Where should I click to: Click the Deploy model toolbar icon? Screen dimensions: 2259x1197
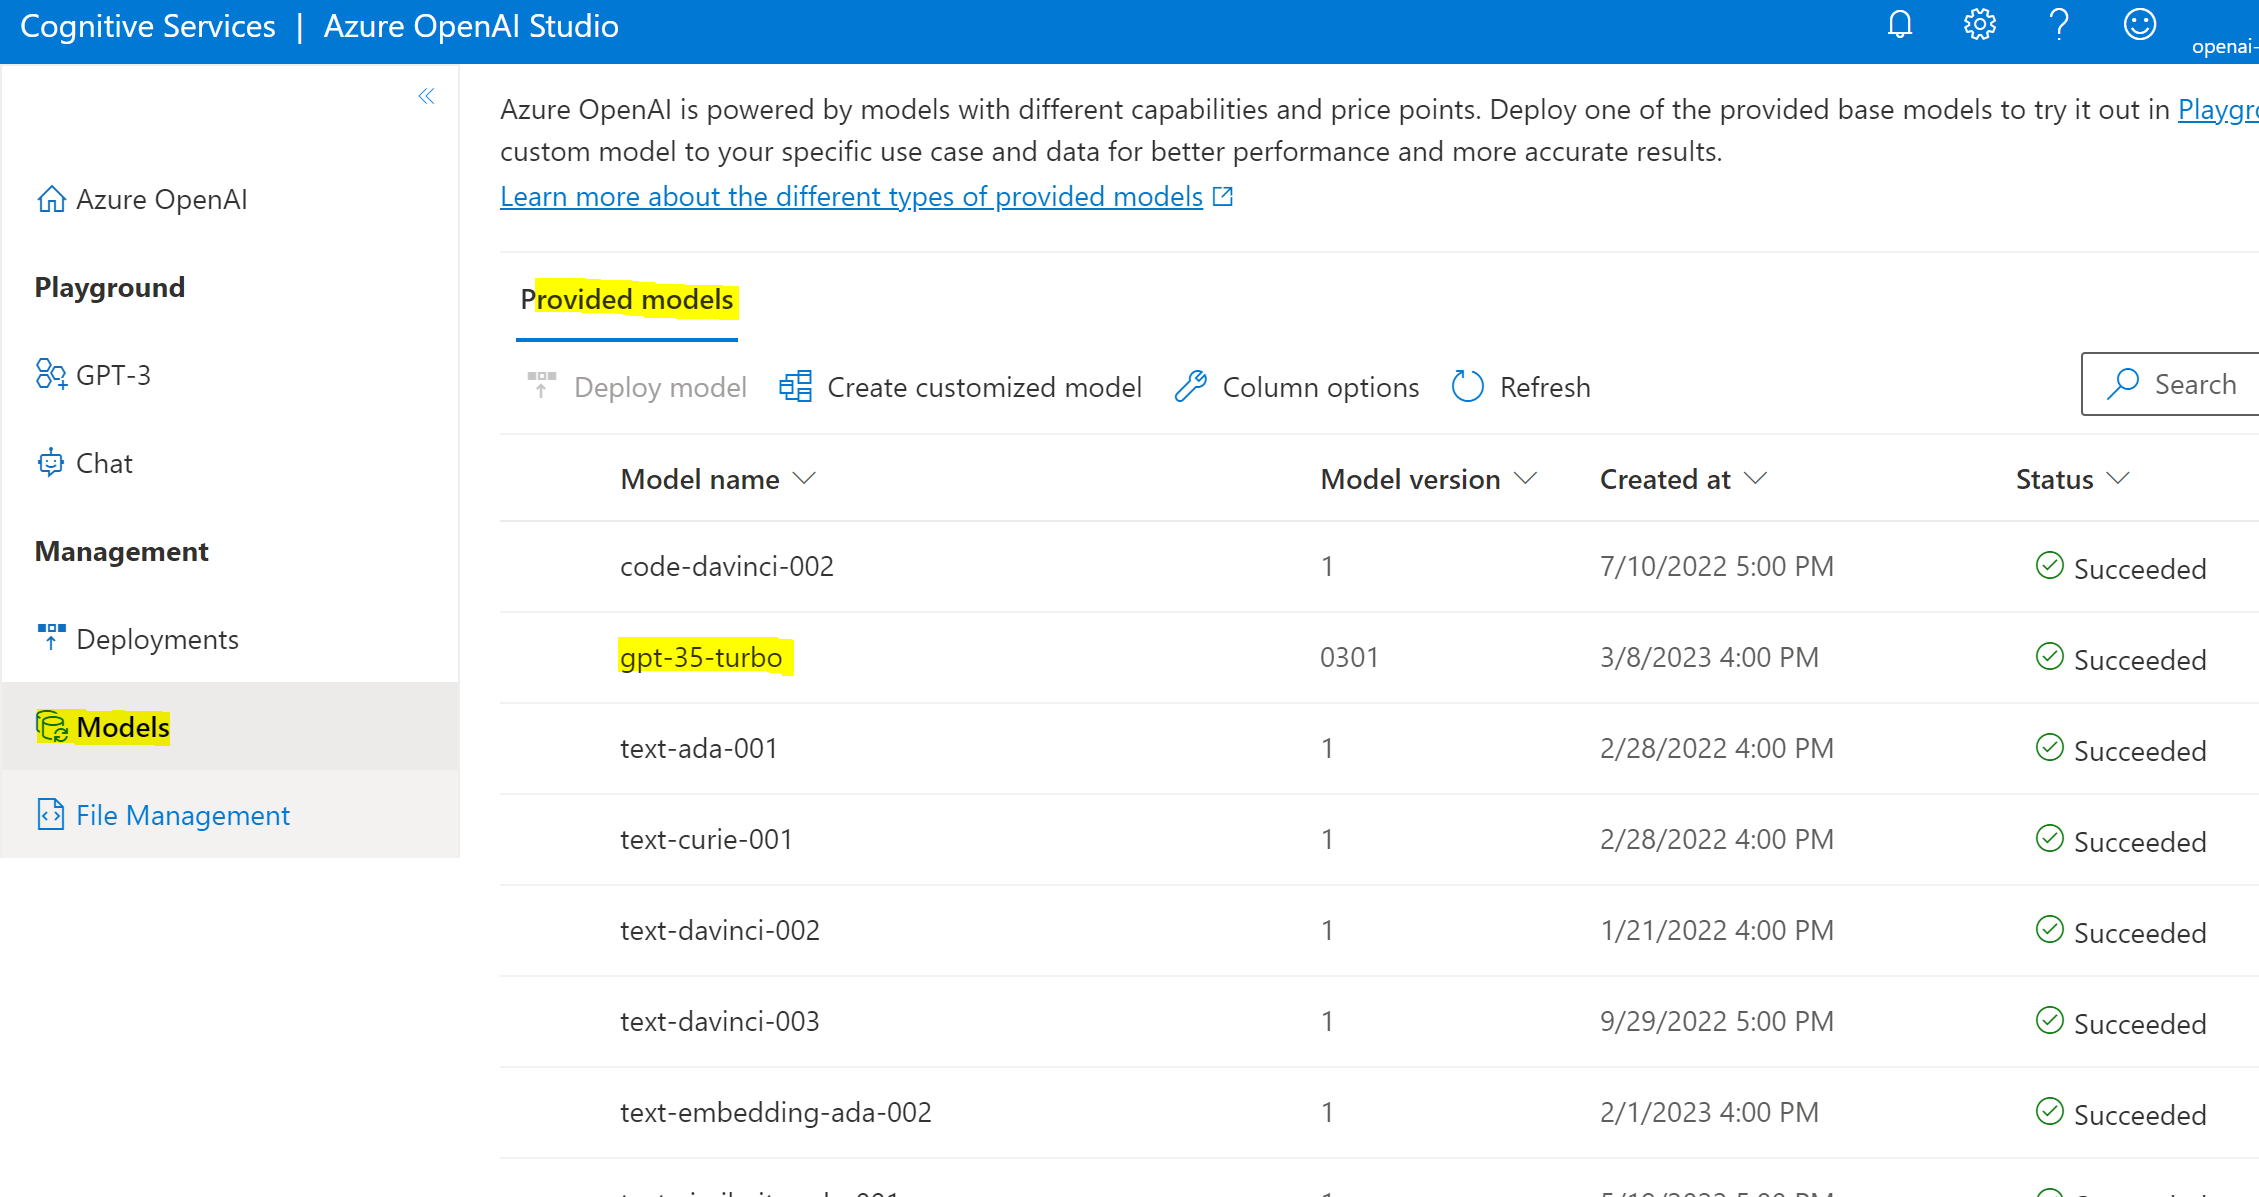(541, 386)
